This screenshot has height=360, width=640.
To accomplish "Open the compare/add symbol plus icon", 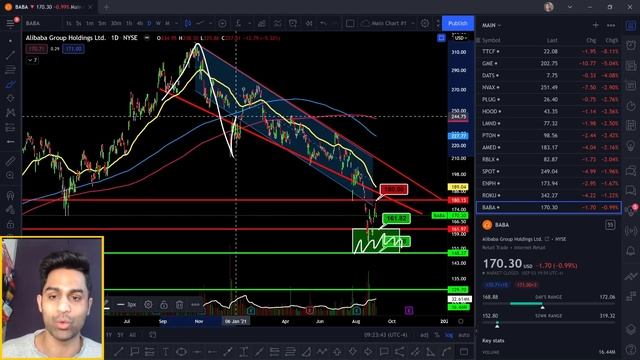I will pos(222,23).
